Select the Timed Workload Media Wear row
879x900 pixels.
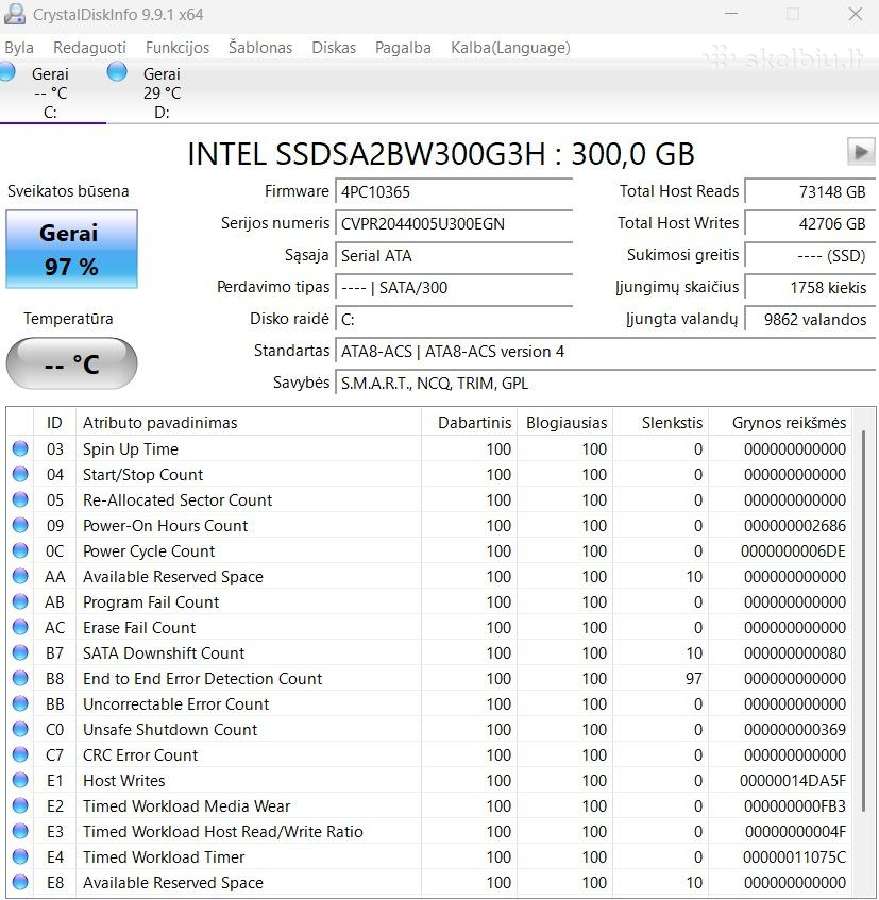click(x=429, y=806)
